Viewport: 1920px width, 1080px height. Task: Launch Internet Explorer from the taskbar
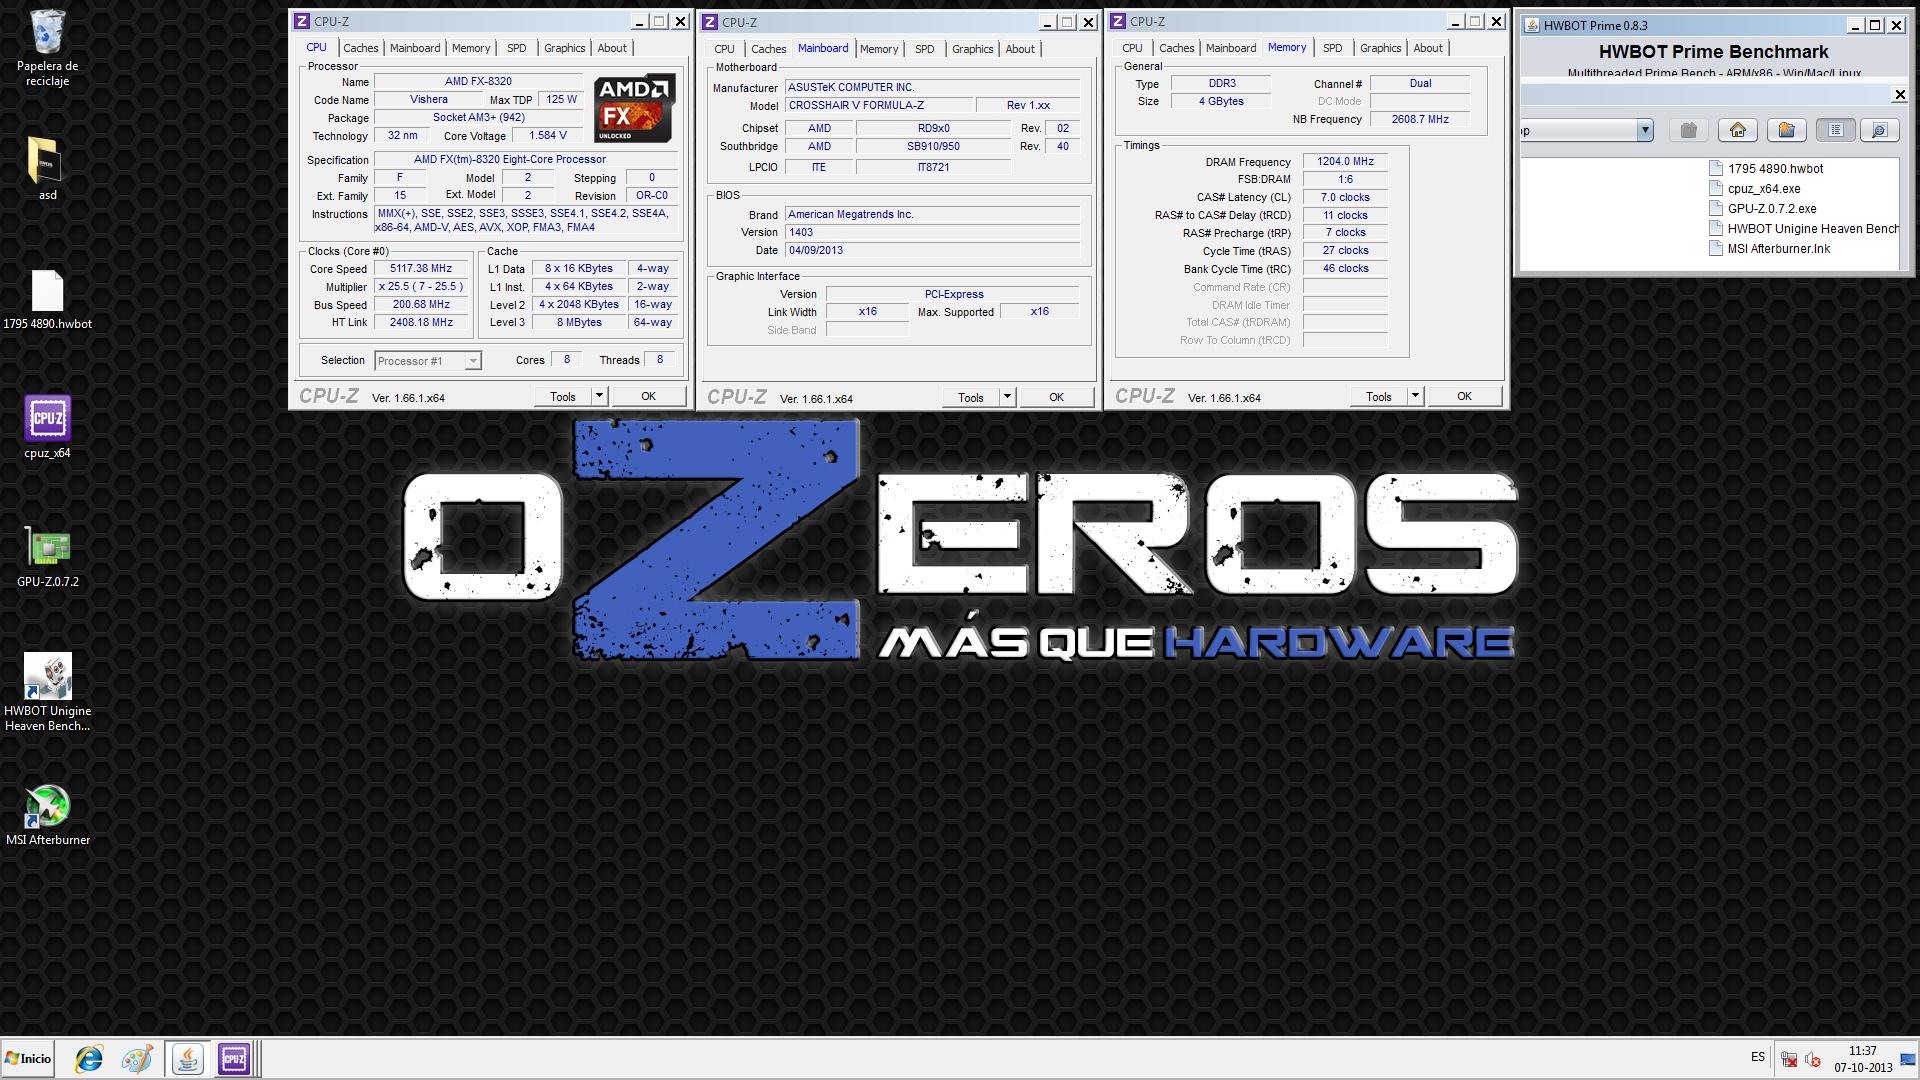[x=89, y=1058]
